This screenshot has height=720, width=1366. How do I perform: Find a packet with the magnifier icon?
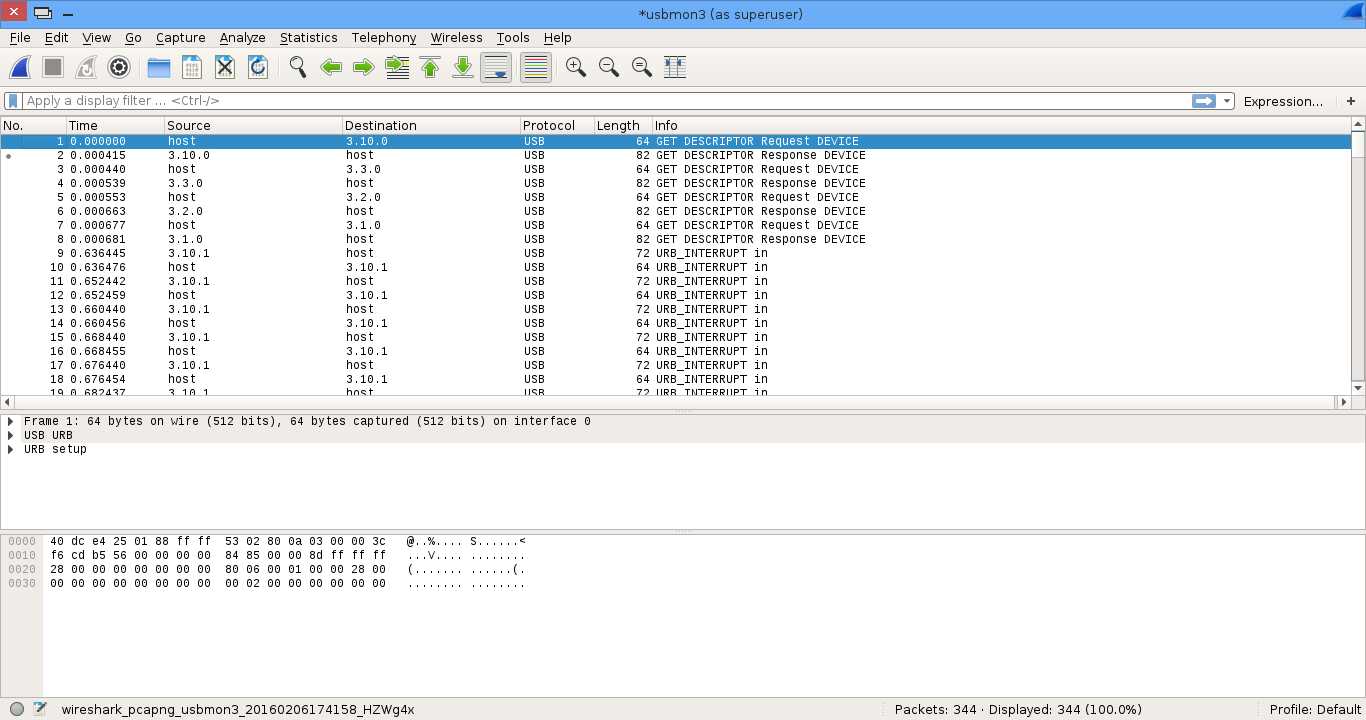[298, 67]
